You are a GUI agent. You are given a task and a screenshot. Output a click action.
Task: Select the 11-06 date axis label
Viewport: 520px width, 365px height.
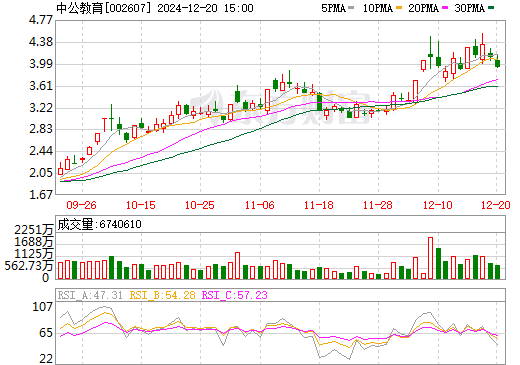[x=259, y=205]
